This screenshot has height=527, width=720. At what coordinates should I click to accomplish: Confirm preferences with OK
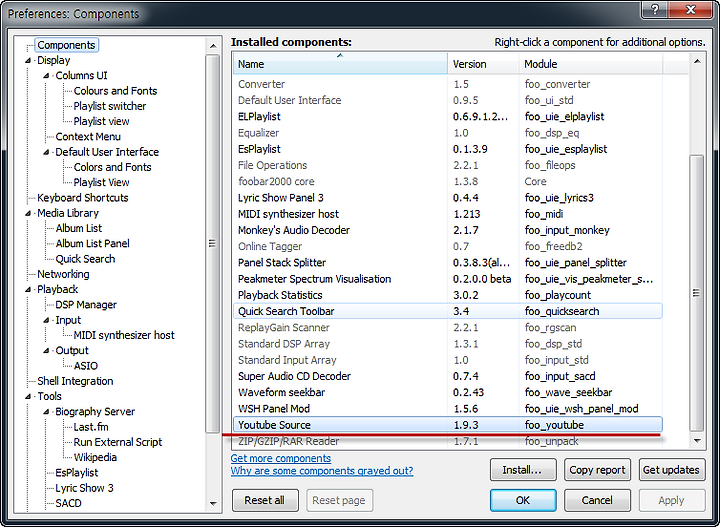[x=523, y=500]
